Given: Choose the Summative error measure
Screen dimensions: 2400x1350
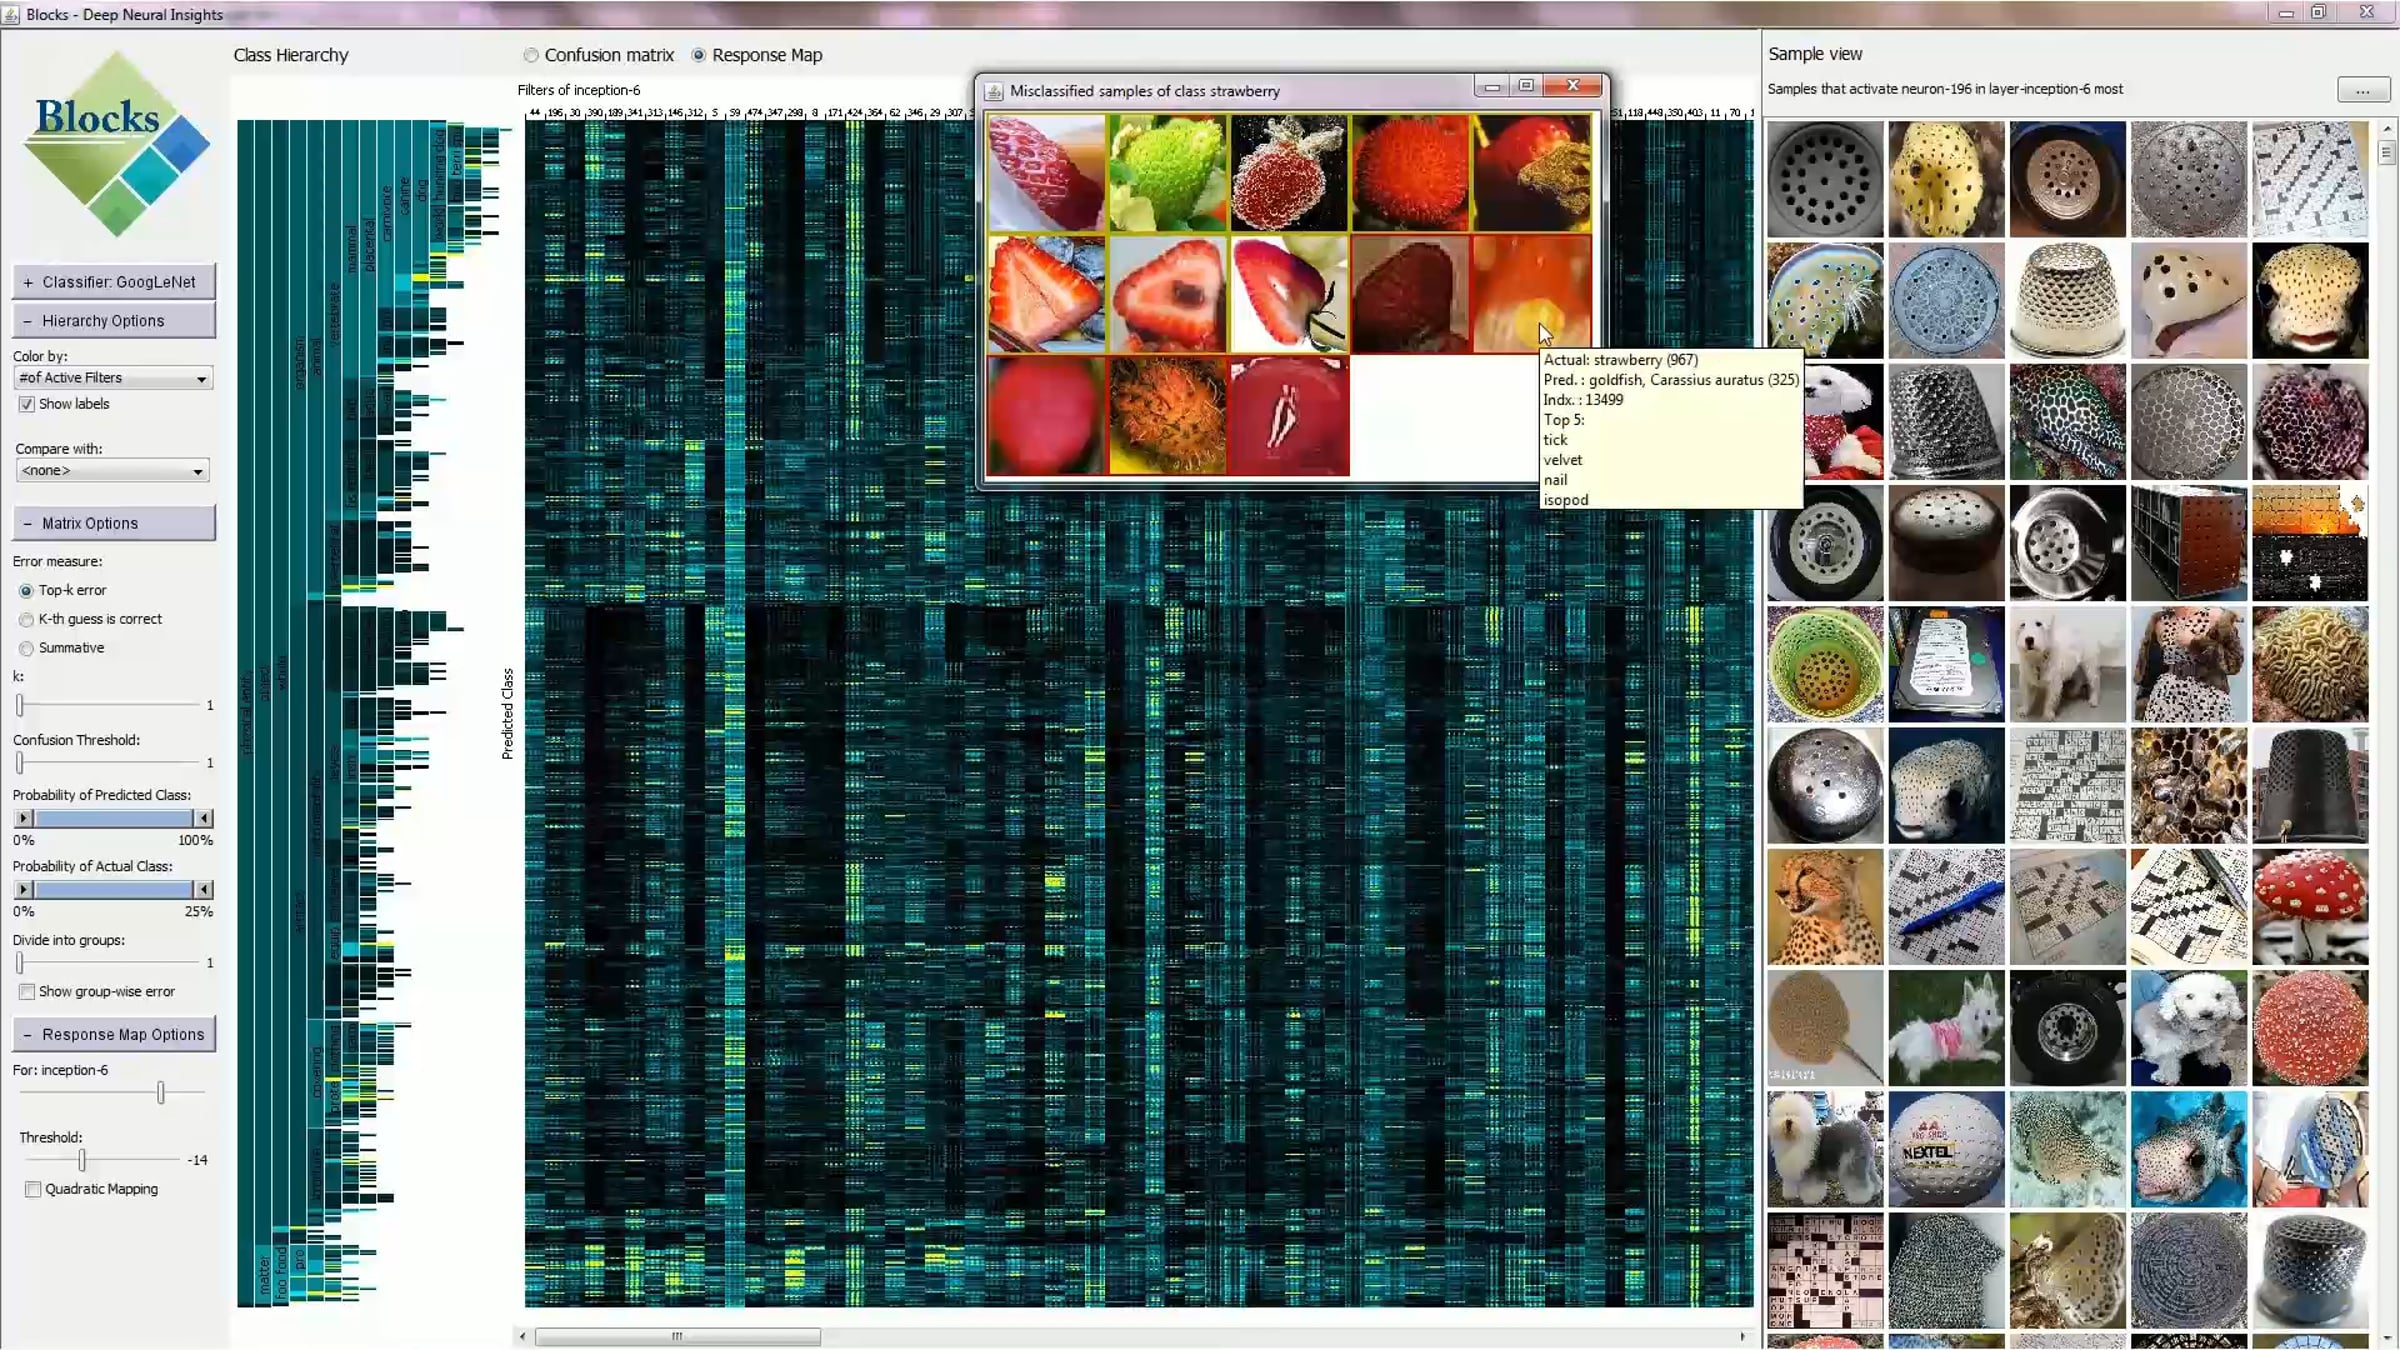Looking at the screenshot, I should click(27, 649).
